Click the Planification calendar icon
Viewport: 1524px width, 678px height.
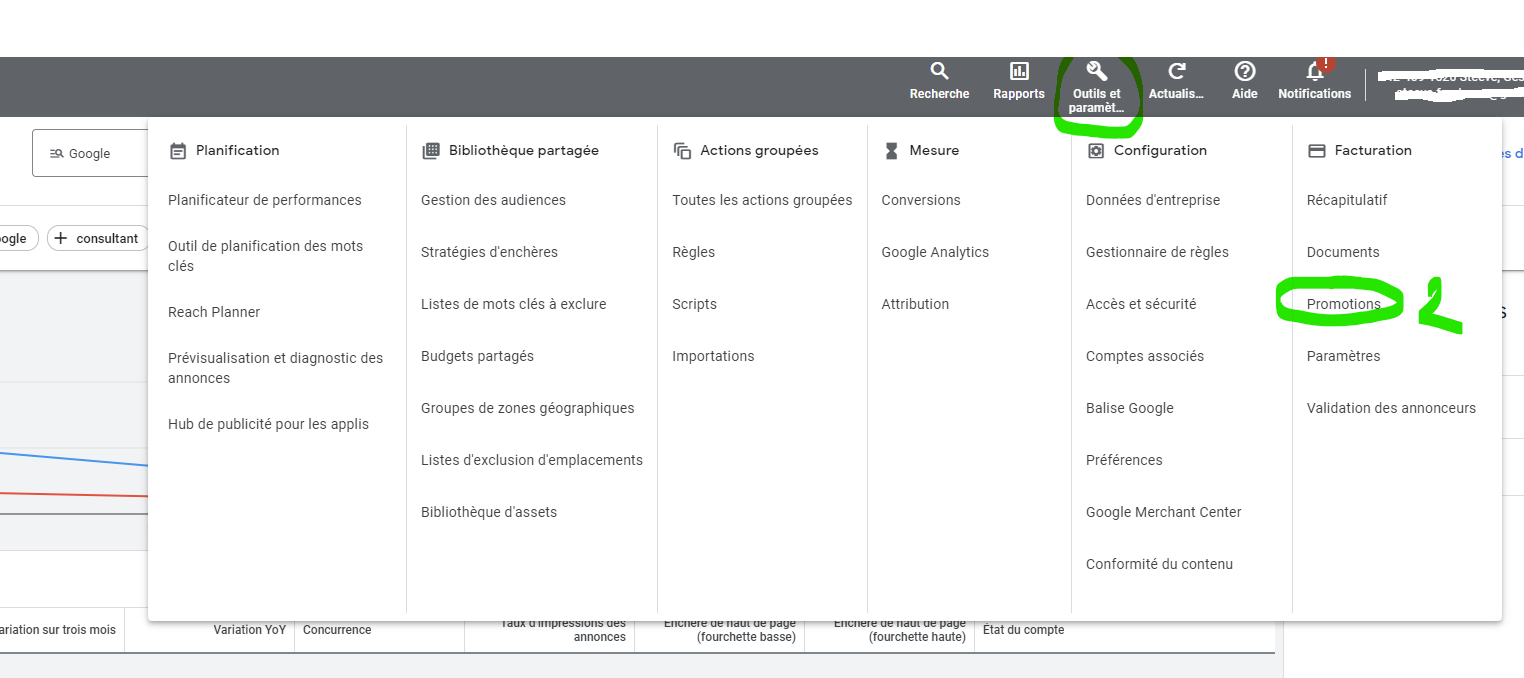pyautogui.click(x=178, y=151)
